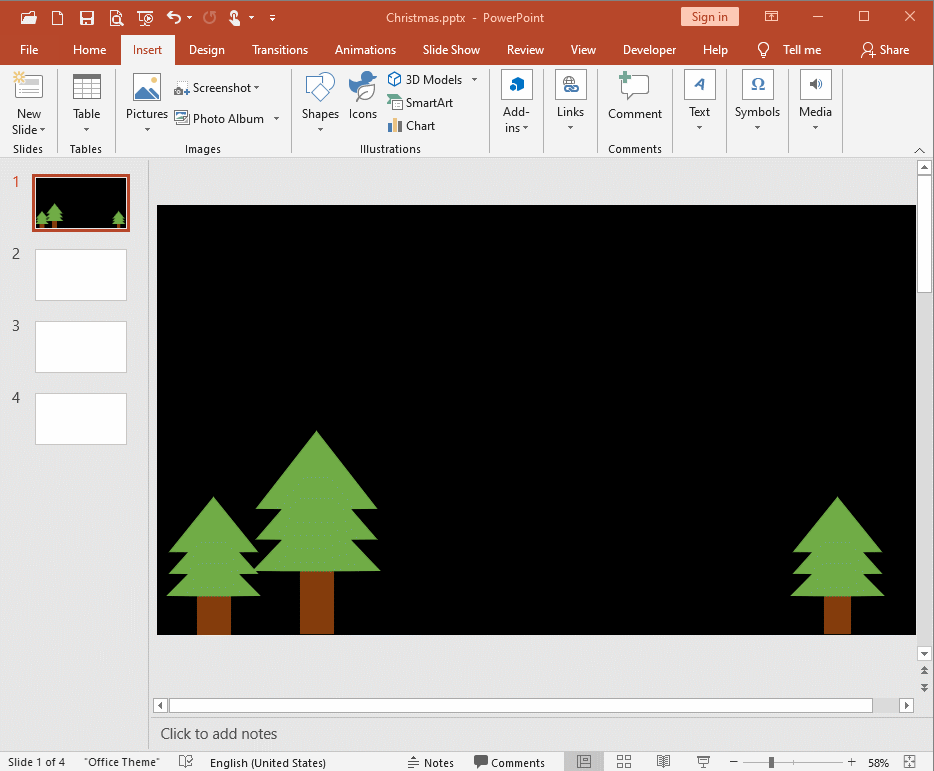The image size is (934, 771).
Task: Open Customize Quick Access Toolbar dropdown
Action: pyautogui.click(x=272, y=18)
